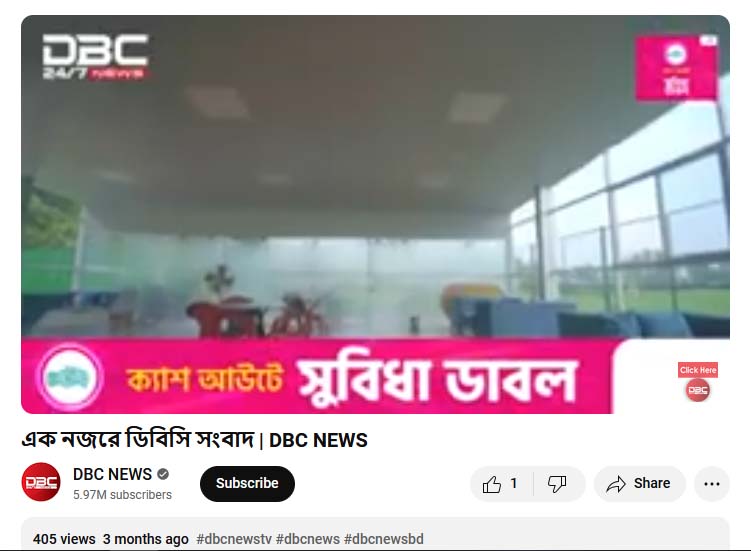
Task: Subscribe to the DBC NEWS channel
Action: click(x=247, y=484)
